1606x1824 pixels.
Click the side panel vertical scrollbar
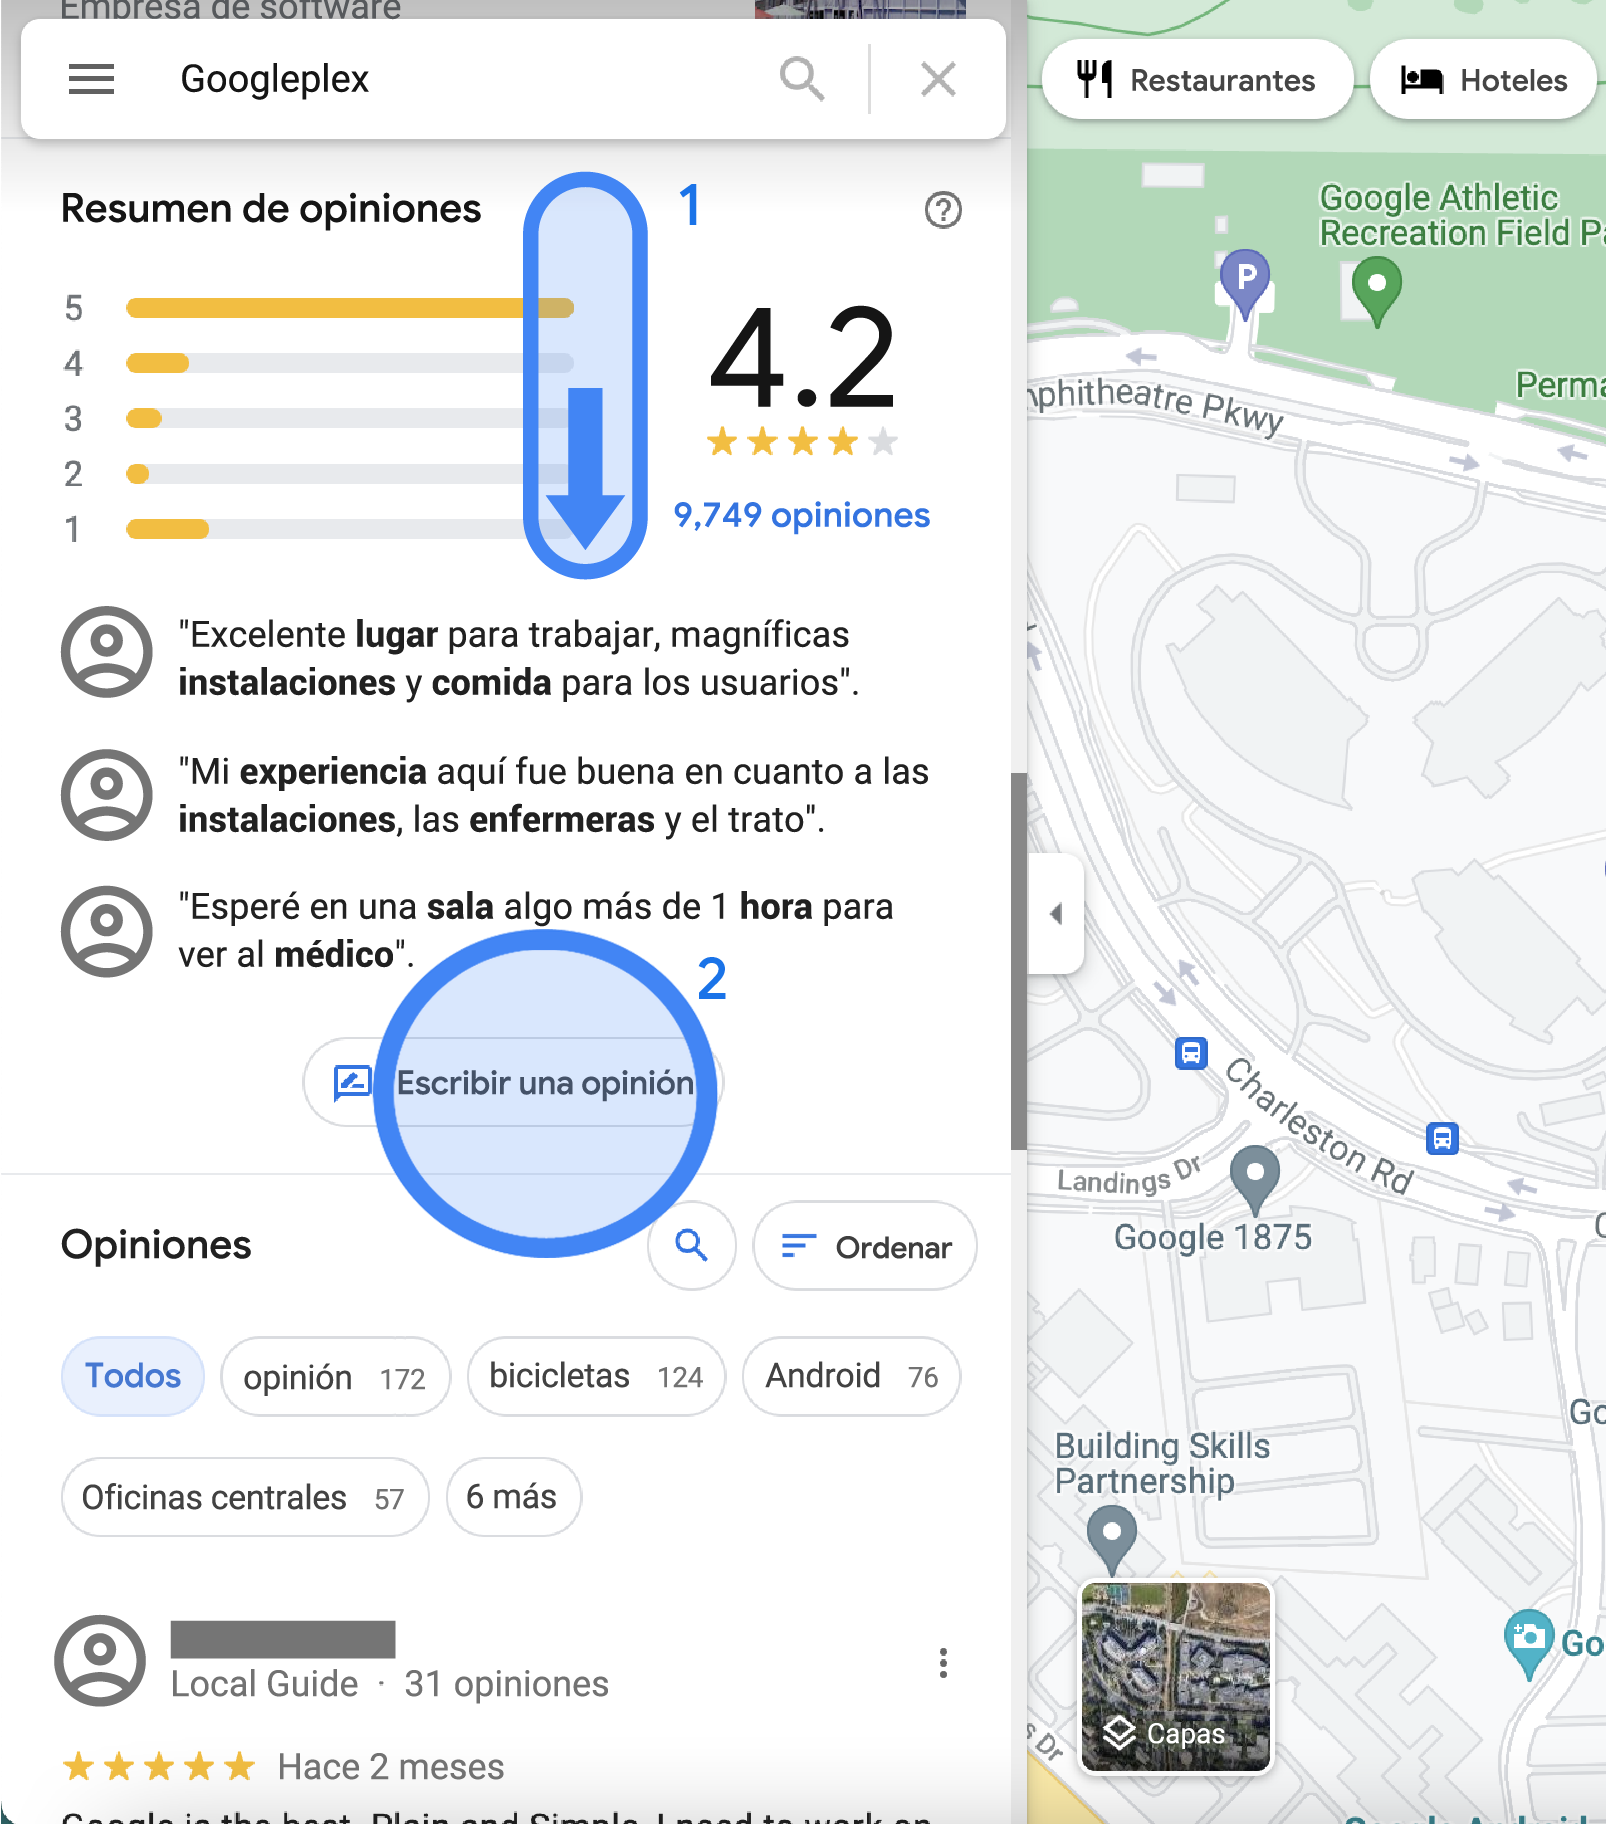pyautogui.click(x=1018, y=960)
